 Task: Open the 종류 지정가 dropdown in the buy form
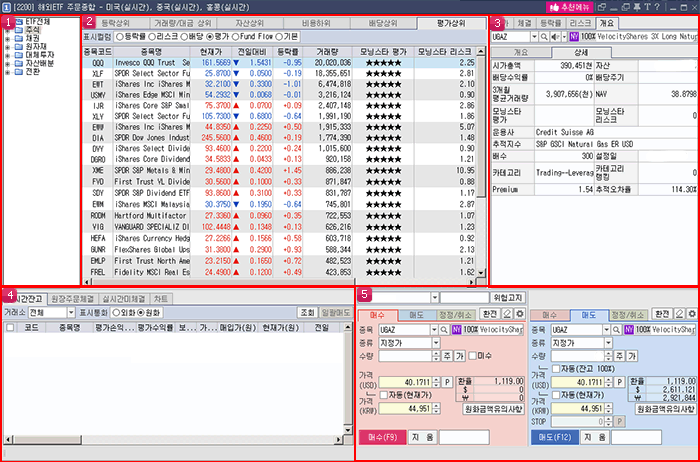tap(436, 343)
